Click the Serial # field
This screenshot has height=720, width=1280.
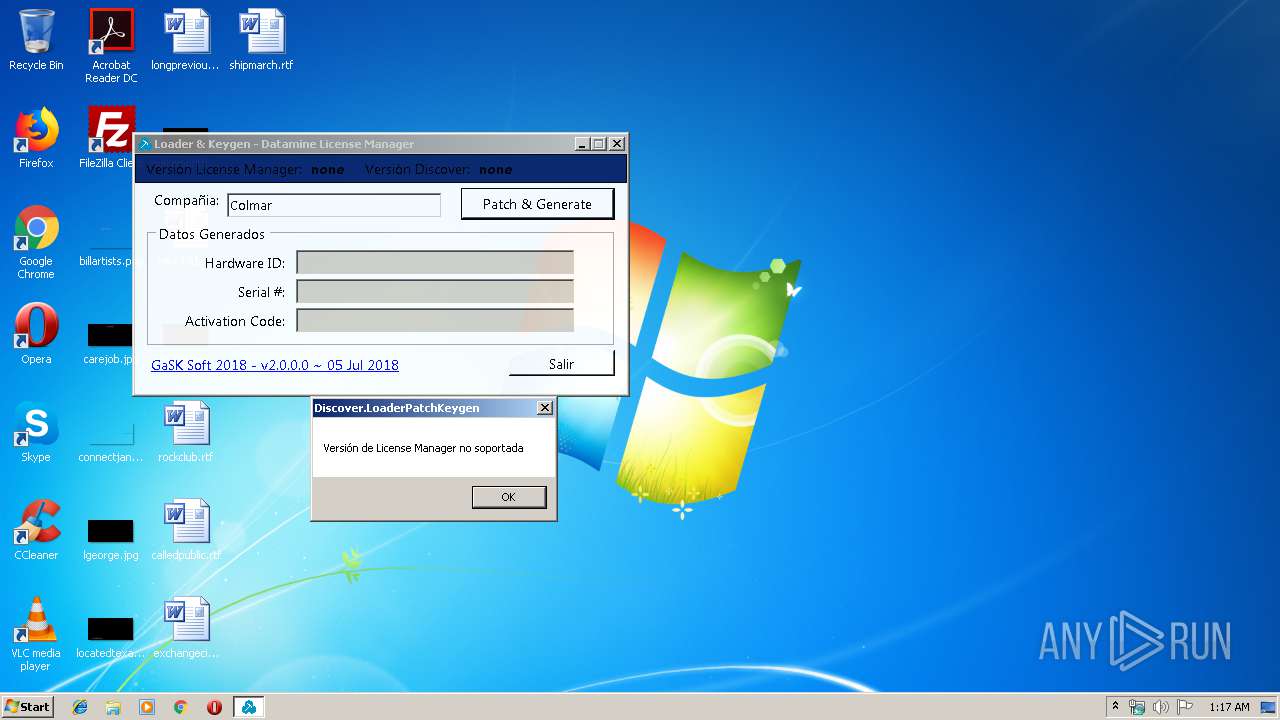[x=435, y=292]
